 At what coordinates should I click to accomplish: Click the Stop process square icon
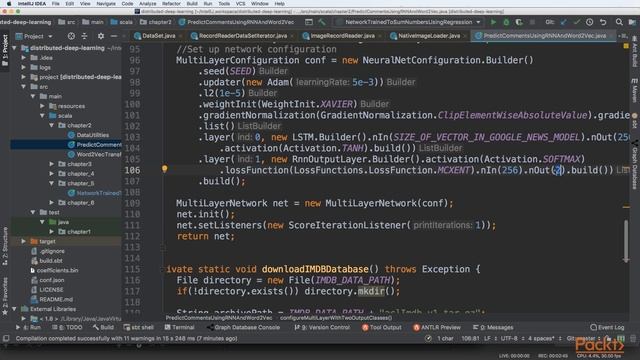coord(532,22)
